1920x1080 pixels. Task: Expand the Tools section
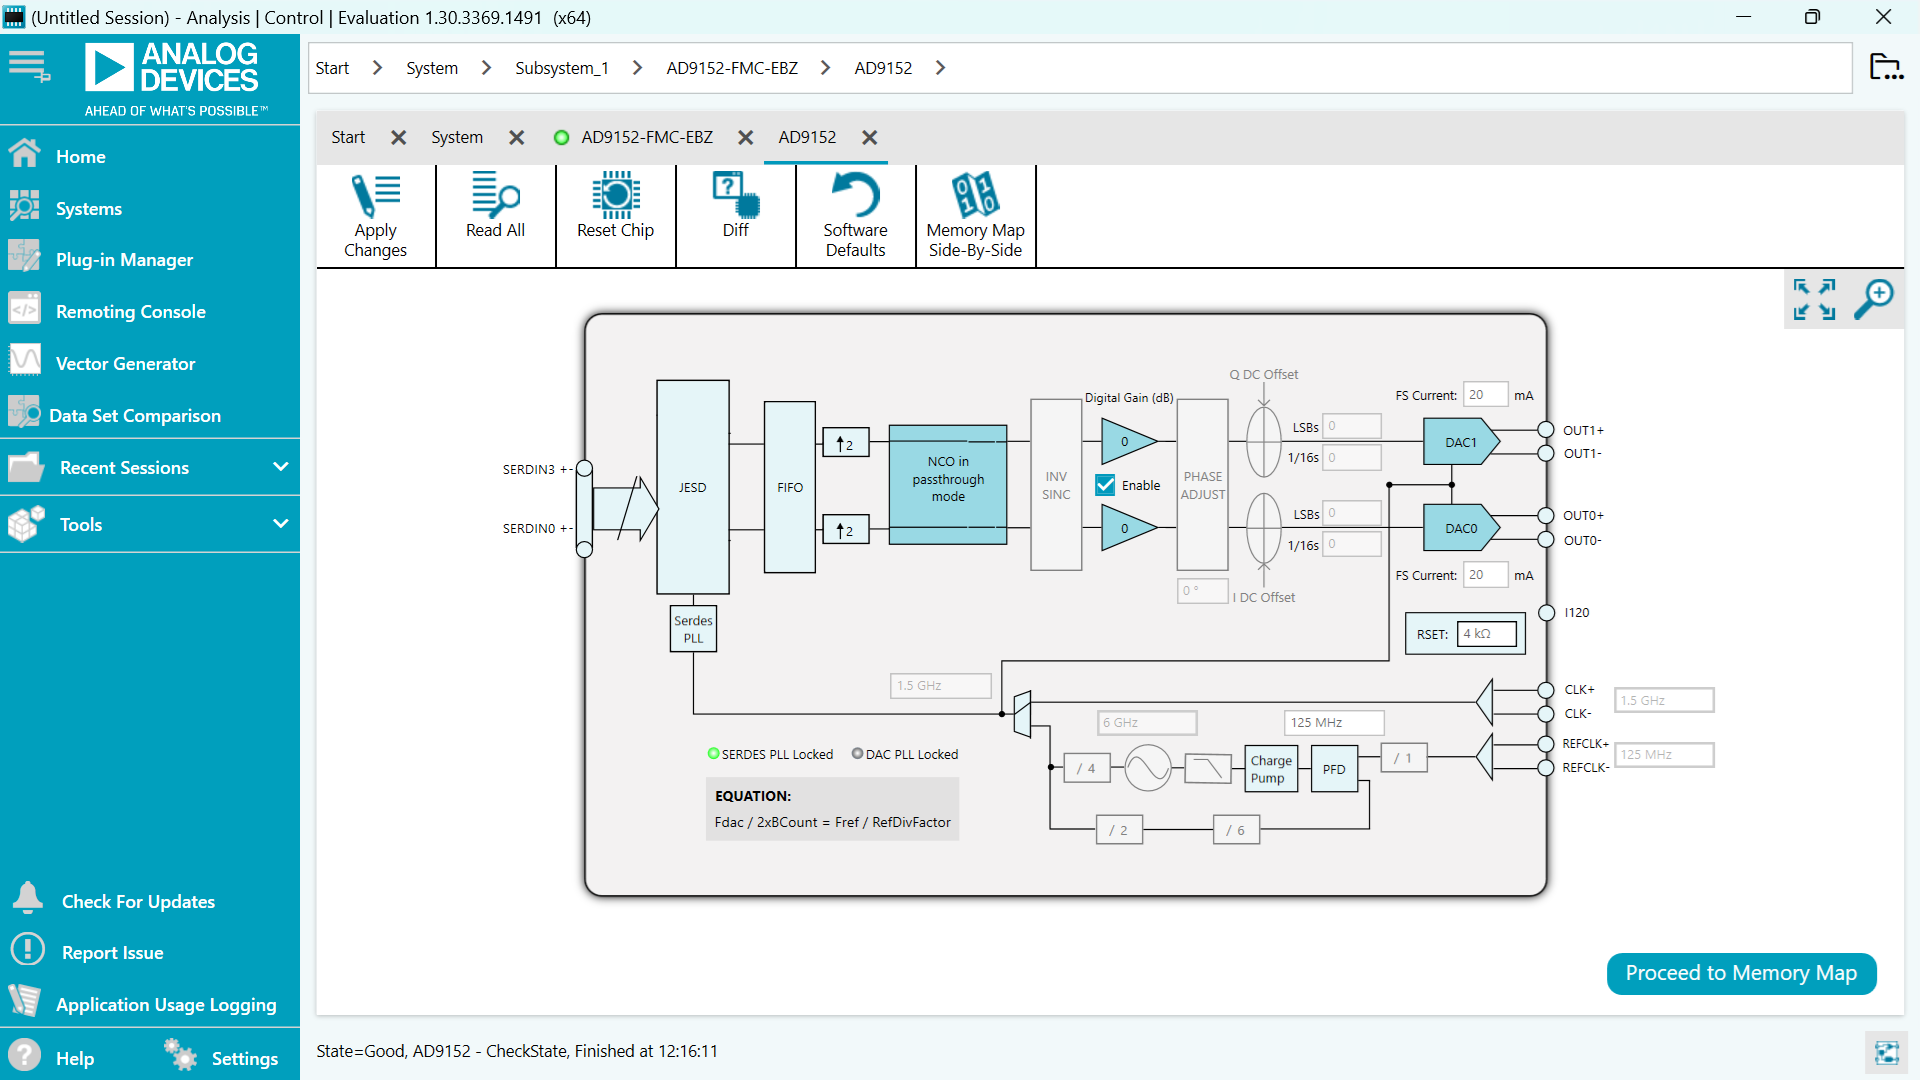point(280,524)
